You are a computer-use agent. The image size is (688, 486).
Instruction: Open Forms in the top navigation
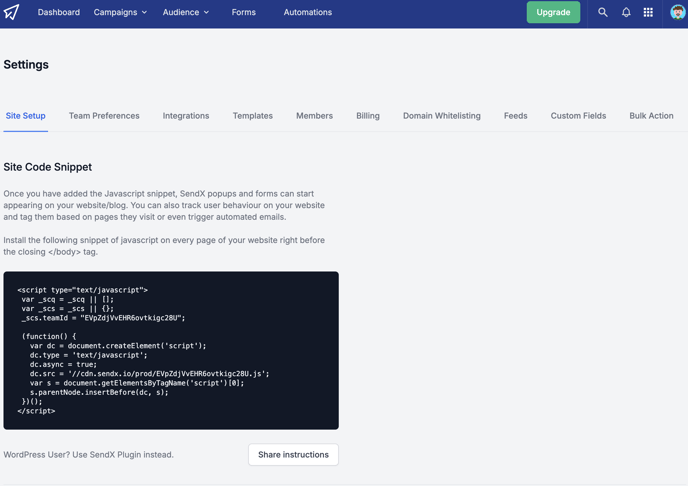(x=244, y=12)
